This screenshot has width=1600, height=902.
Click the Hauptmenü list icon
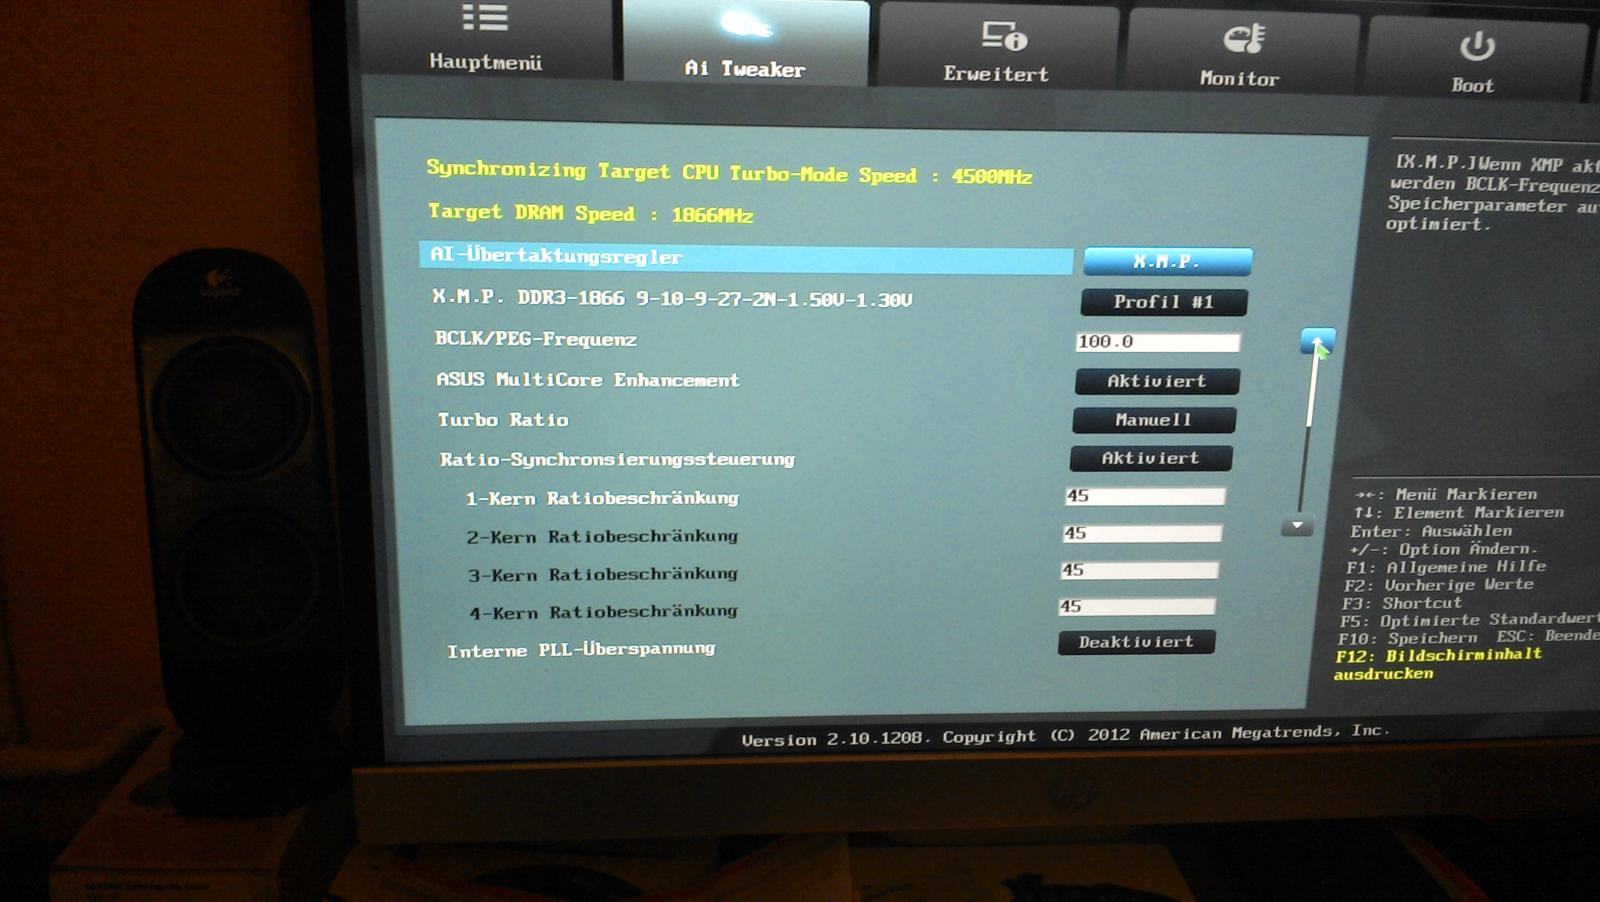[485, 17]
